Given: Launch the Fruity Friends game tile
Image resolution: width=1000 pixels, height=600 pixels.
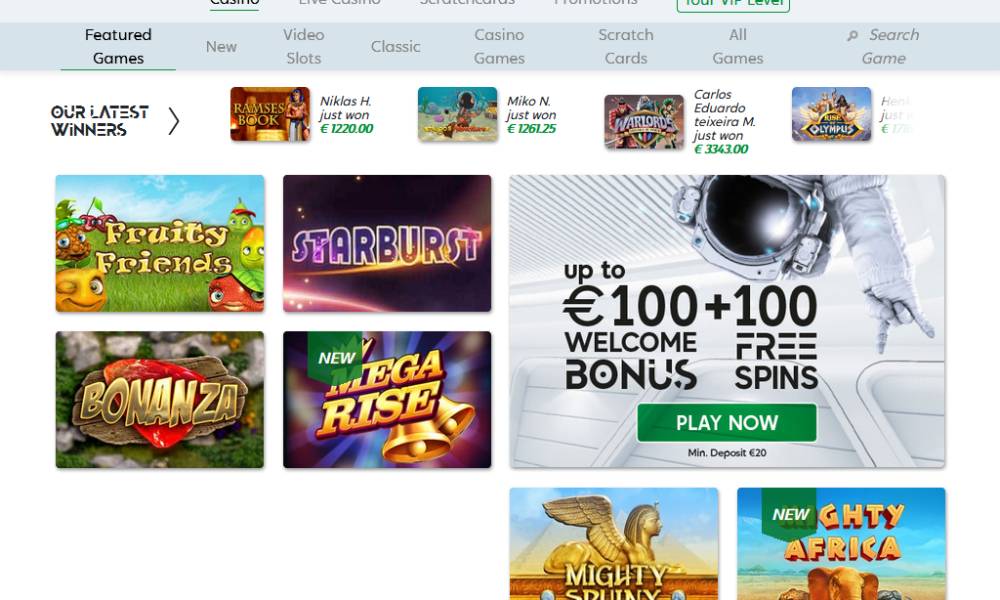Looking at the screenshot, I should [160, 244].
